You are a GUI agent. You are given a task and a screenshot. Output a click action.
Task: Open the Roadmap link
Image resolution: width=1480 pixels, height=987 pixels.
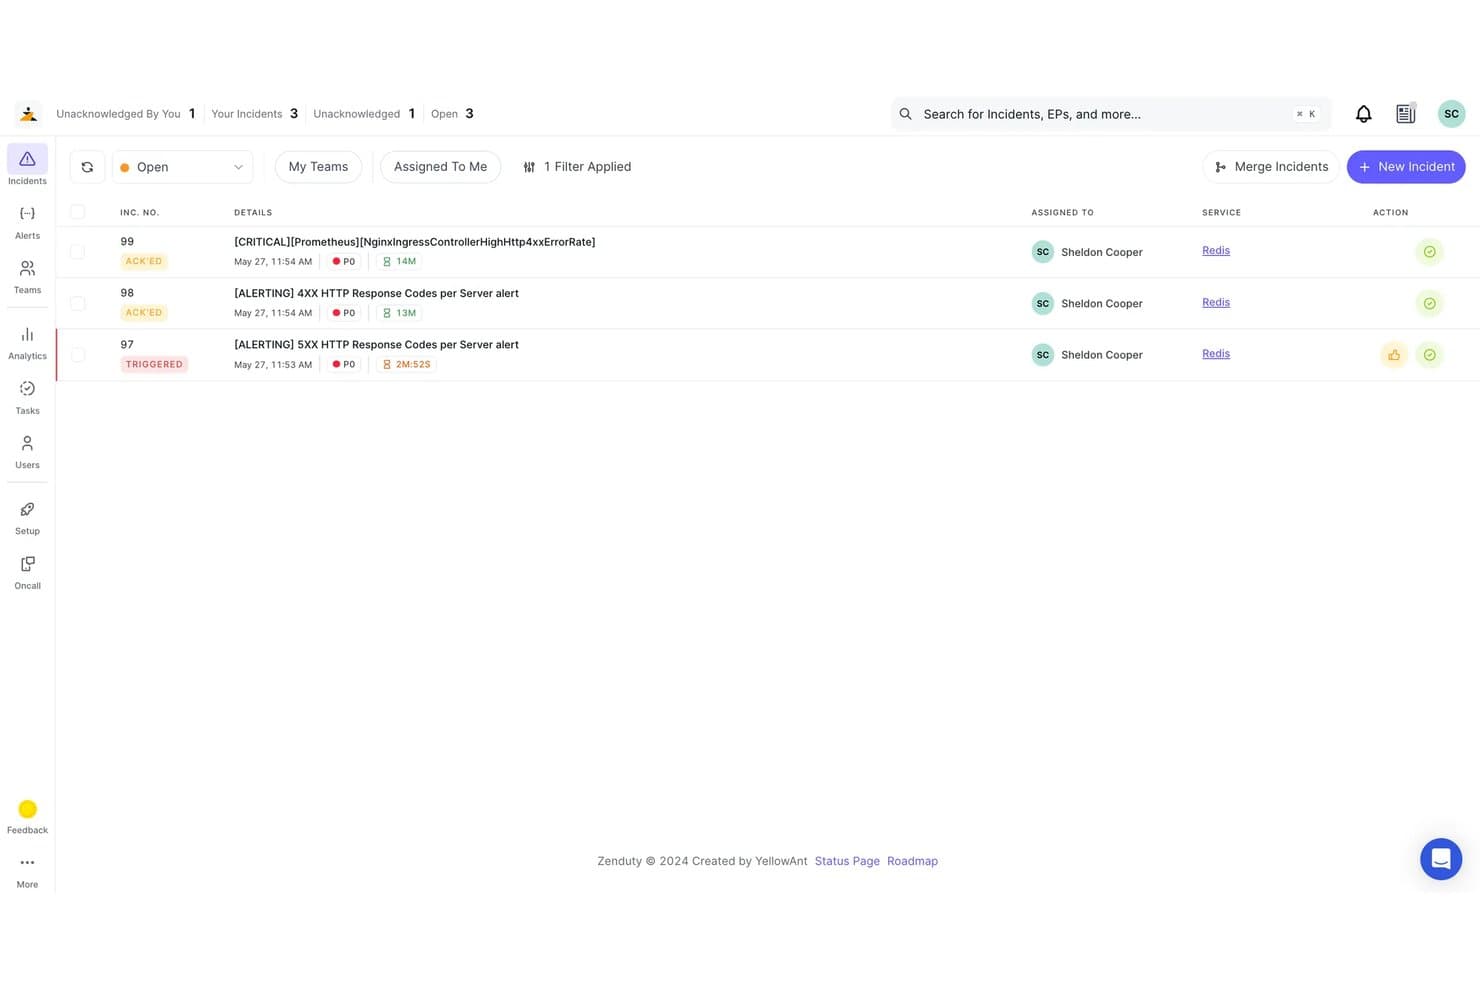(912, 861)
